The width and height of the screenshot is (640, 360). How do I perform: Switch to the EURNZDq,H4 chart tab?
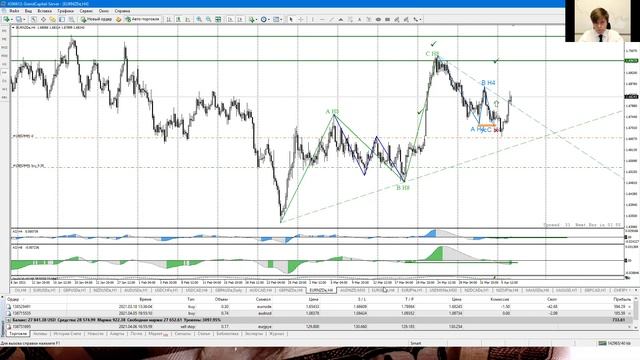322,290
